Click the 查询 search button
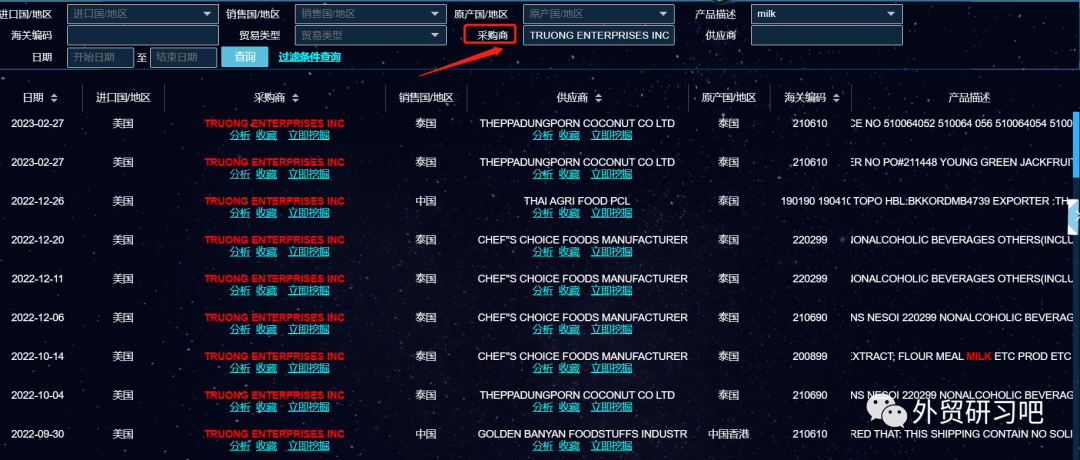1080x460 pixels. [245, 57]
